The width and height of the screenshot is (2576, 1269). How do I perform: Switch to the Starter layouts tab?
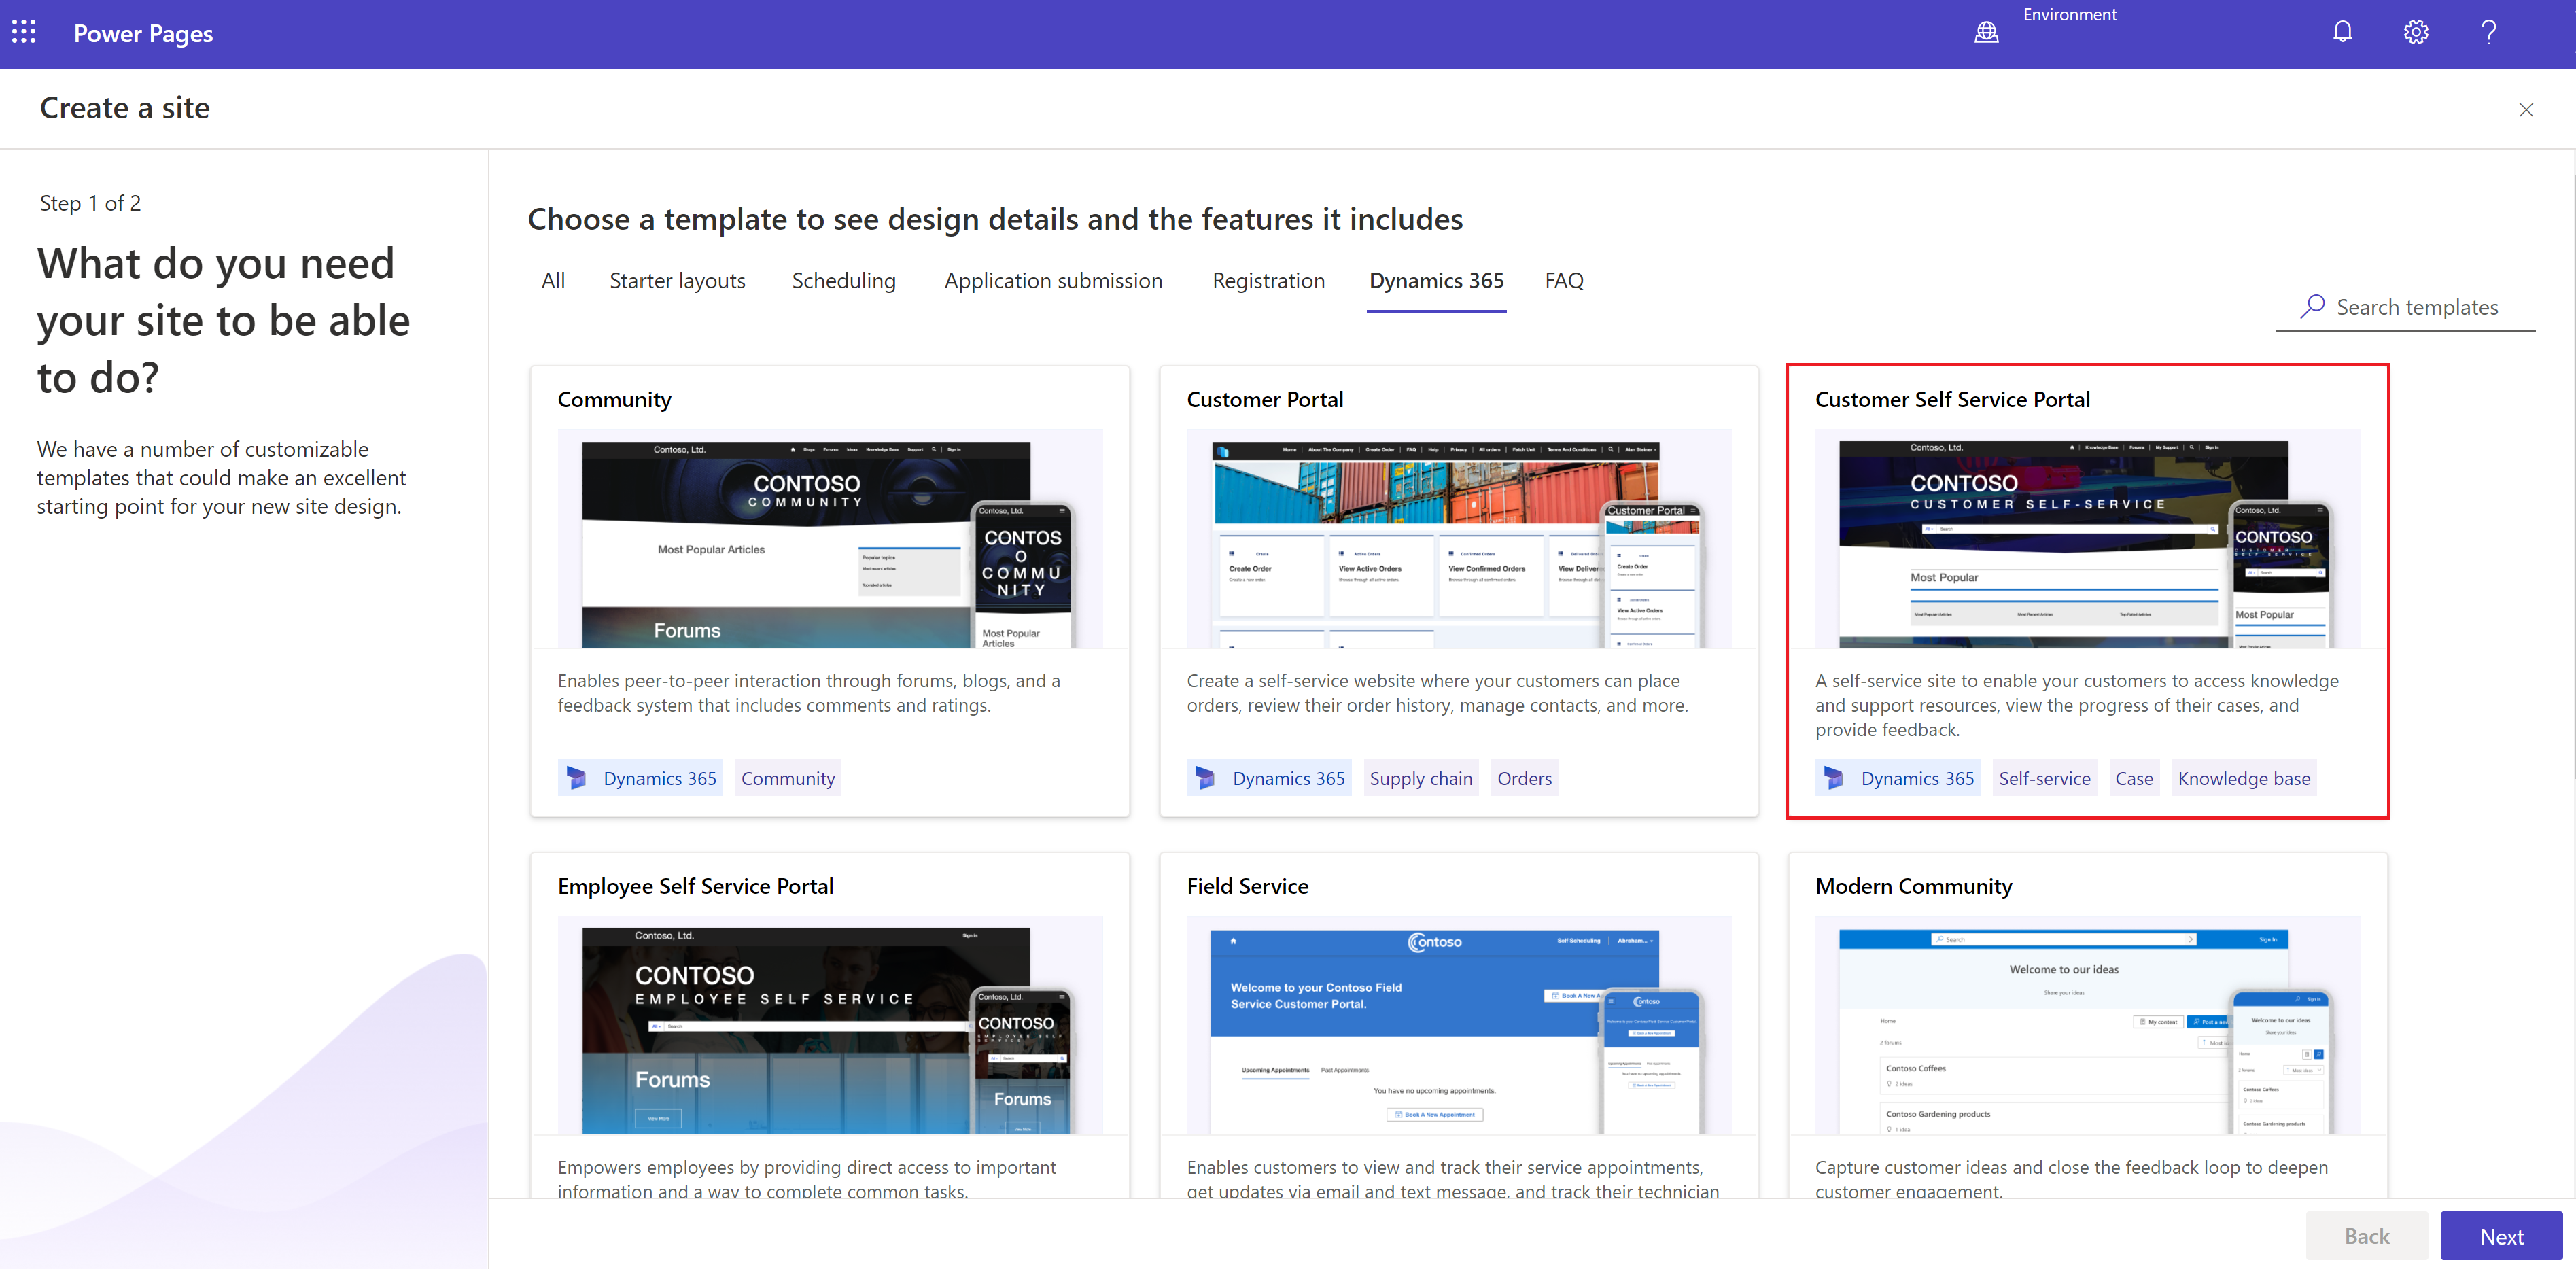click(x=677, y=281)
